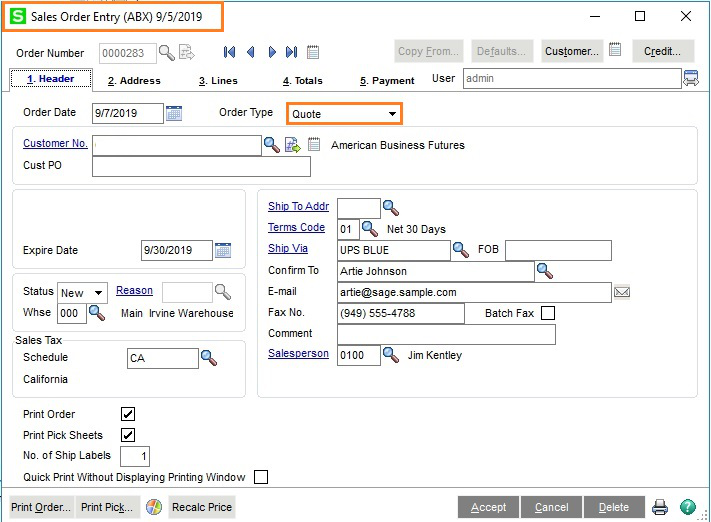
Task: Click the next order number icon beside lookup
Action: coord(186,53)
